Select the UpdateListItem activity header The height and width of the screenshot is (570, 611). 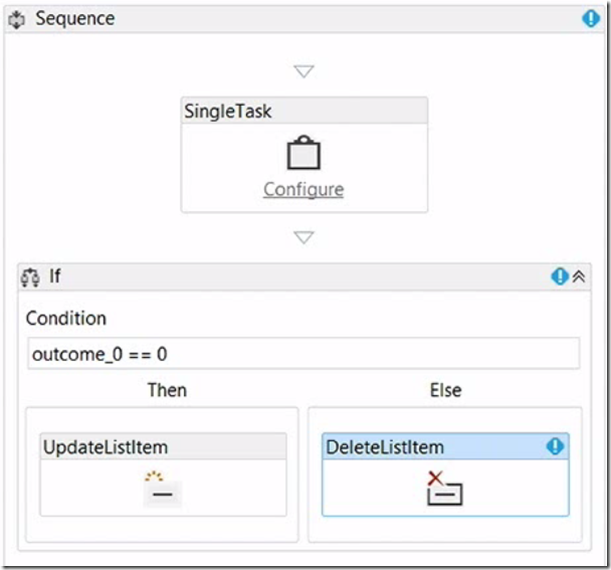coord(163,447)
